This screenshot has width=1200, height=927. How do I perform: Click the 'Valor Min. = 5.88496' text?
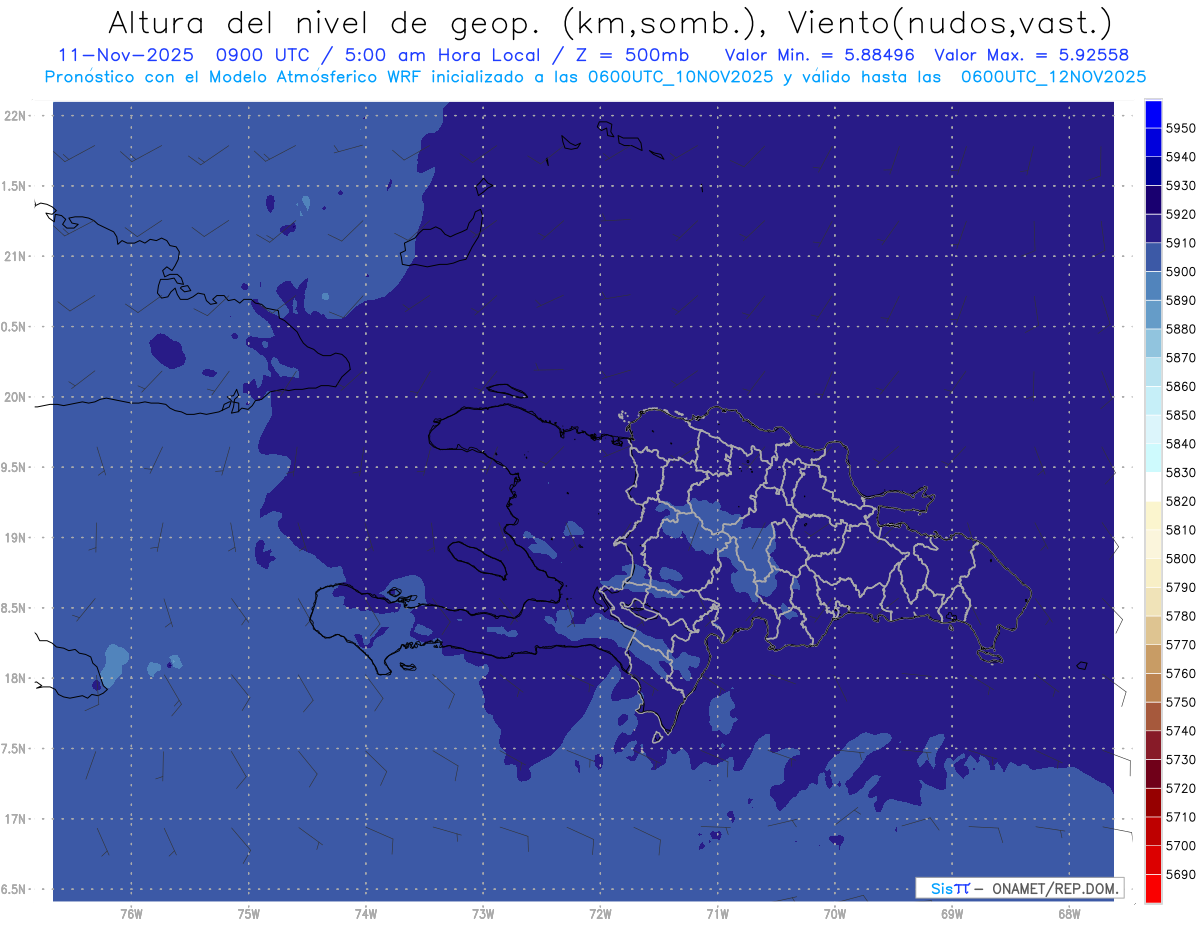pyautogui.click(x=822, y=55)
